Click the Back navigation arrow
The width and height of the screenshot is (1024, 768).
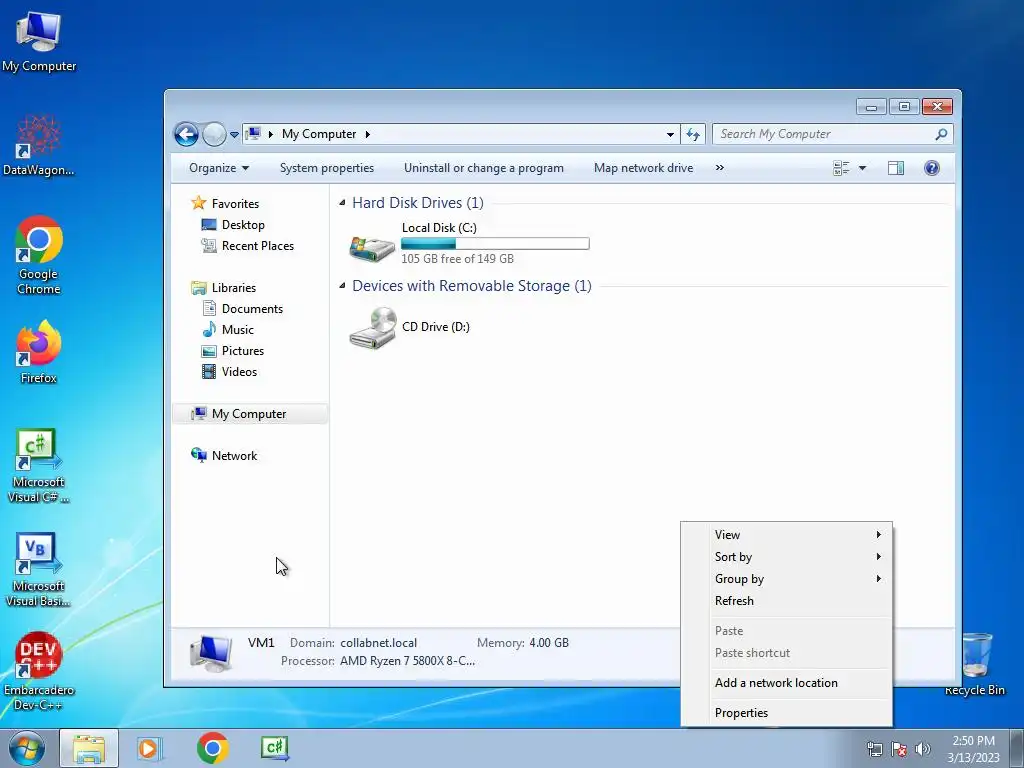click(186, 135)
